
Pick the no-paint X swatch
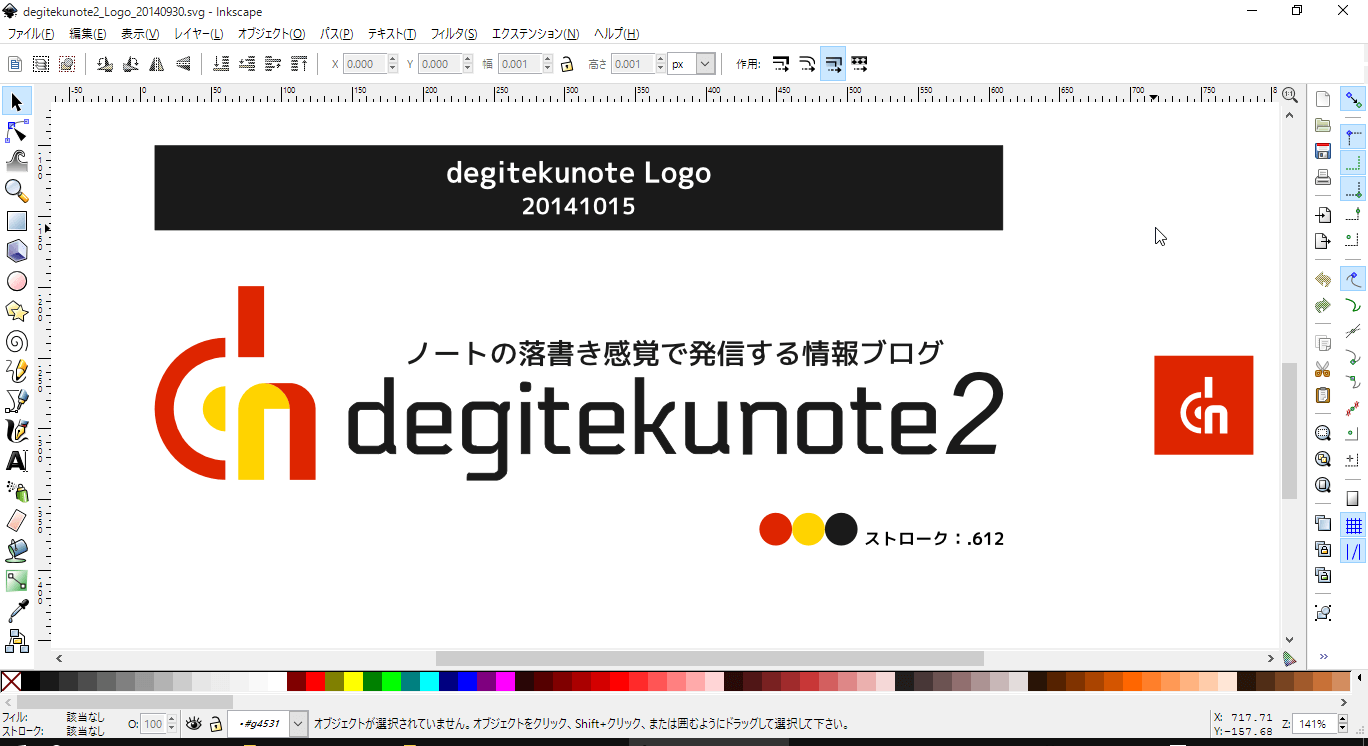10,681
